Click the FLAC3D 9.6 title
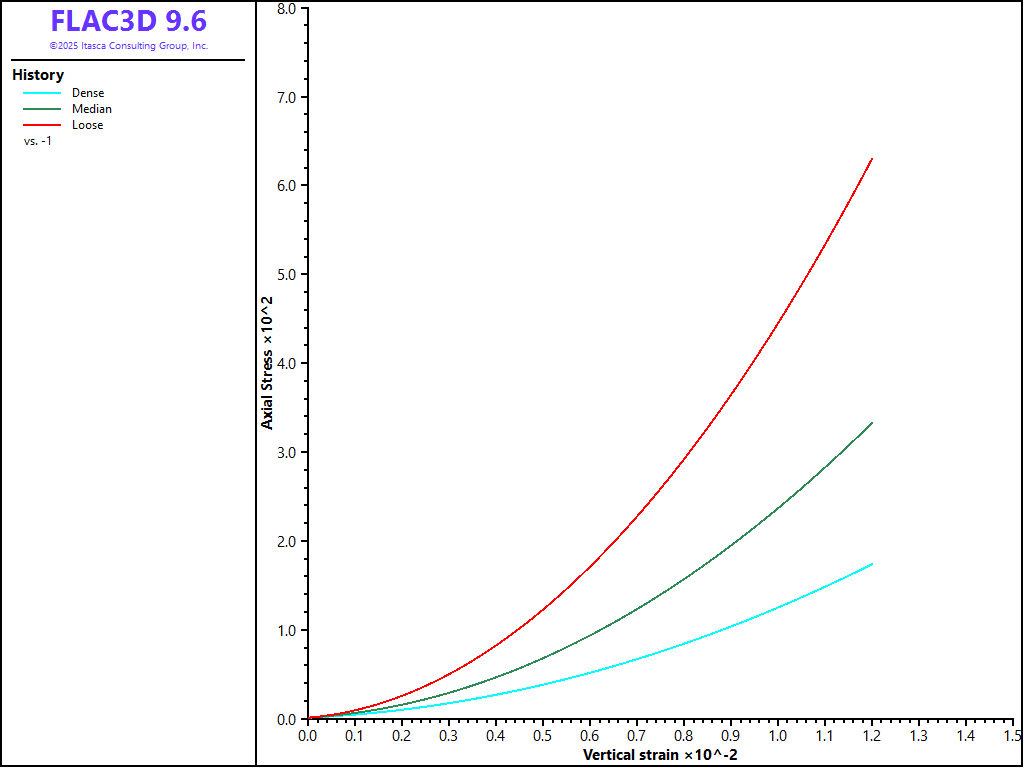 [128, 21]
